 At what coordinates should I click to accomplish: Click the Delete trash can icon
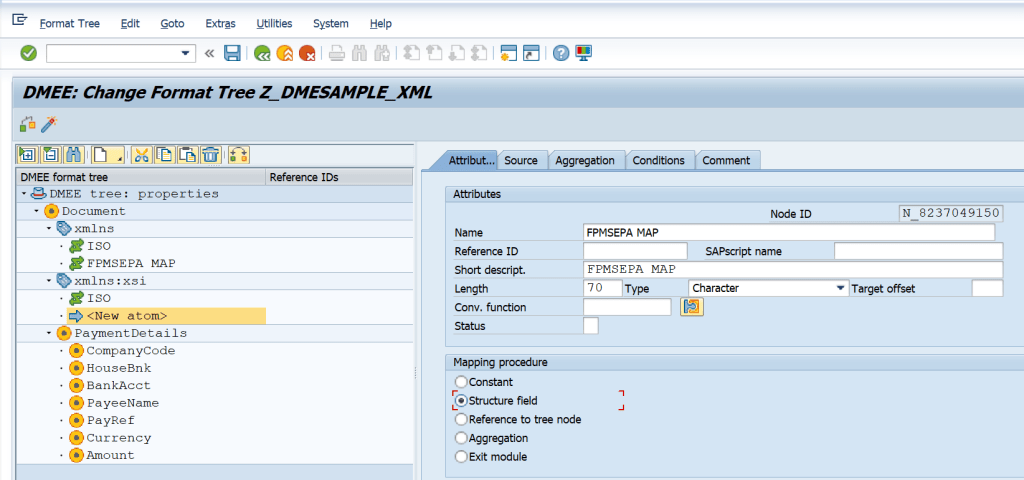pos(210,155)
